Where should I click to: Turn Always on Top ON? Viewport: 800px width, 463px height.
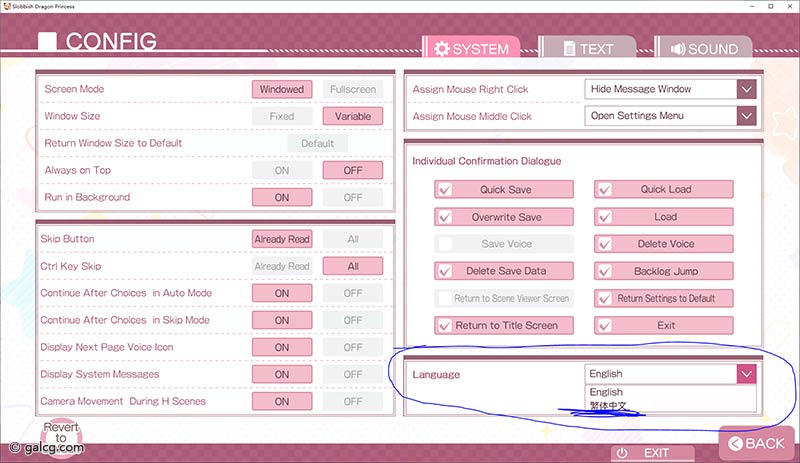point(282,170)
